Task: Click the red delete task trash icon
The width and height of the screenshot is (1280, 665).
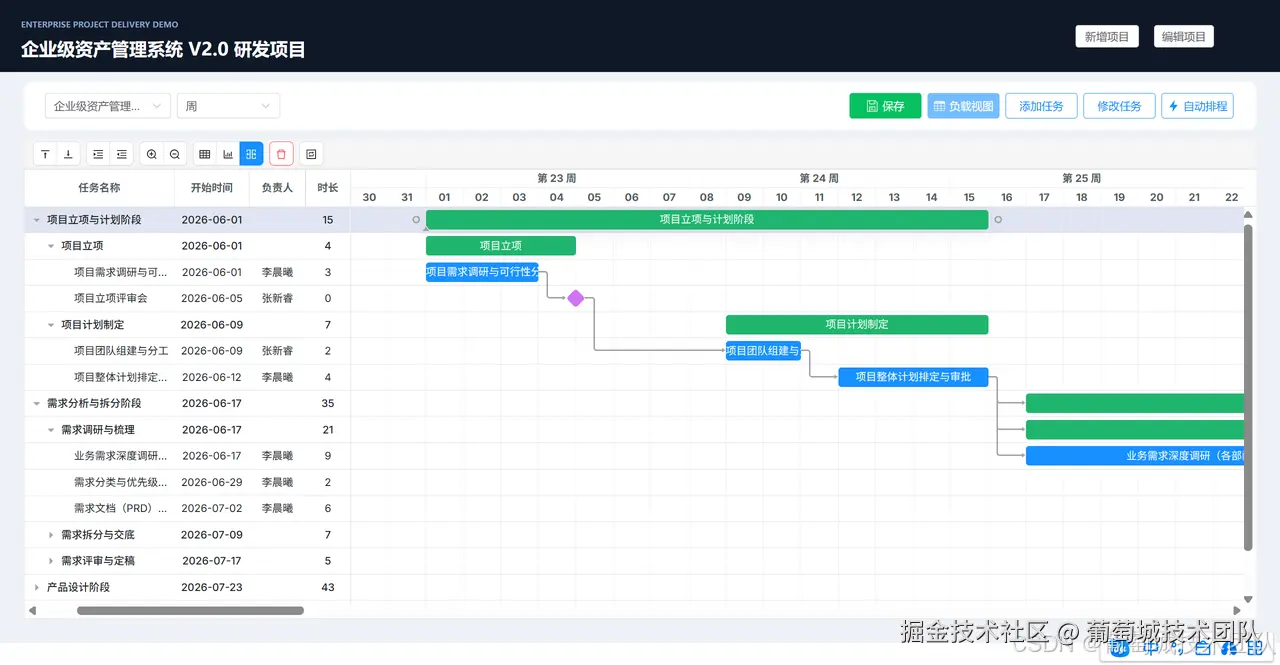Action: pos(281,154)
